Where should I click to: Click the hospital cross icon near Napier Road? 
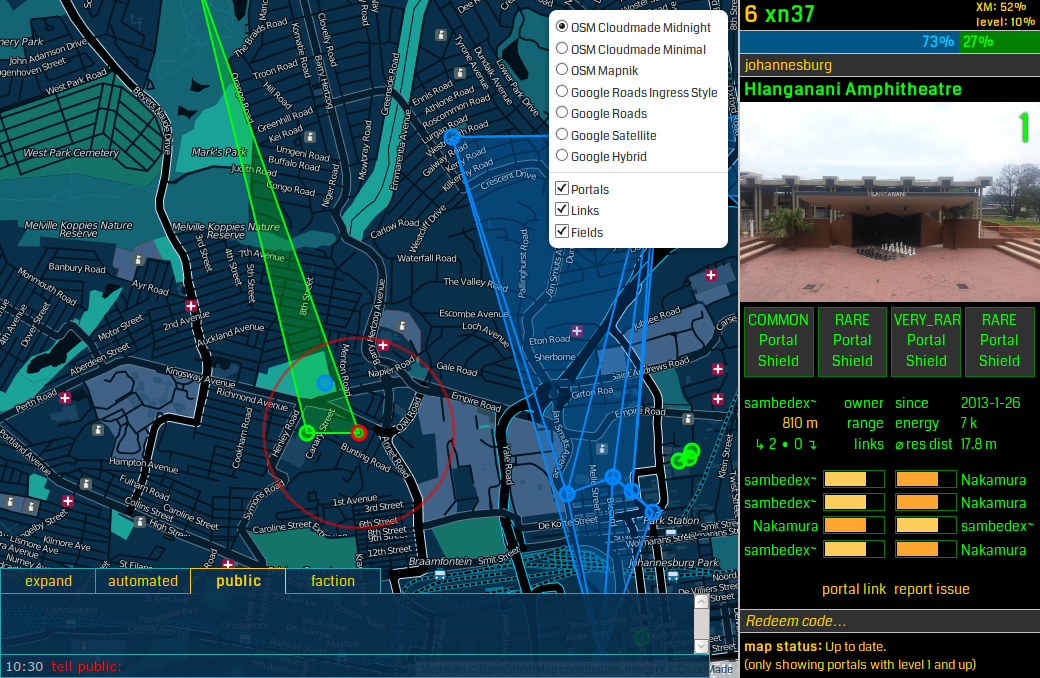383,345
